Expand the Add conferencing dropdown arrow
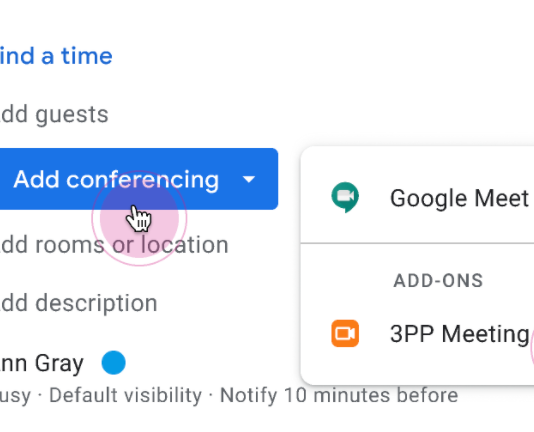The image size is (534, 432). 249,179
